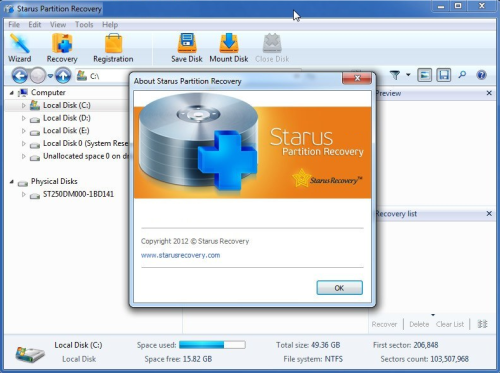Select the Save Disk icon
Screen dimensions: 500x373
pos(187,48)
